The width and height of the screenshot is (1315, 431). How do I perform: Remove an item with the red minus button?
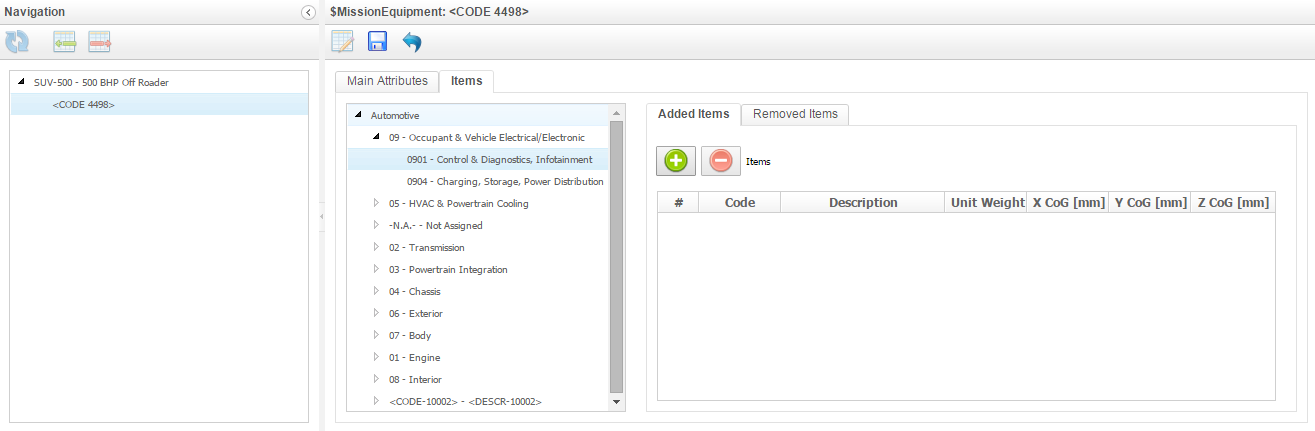720,160
